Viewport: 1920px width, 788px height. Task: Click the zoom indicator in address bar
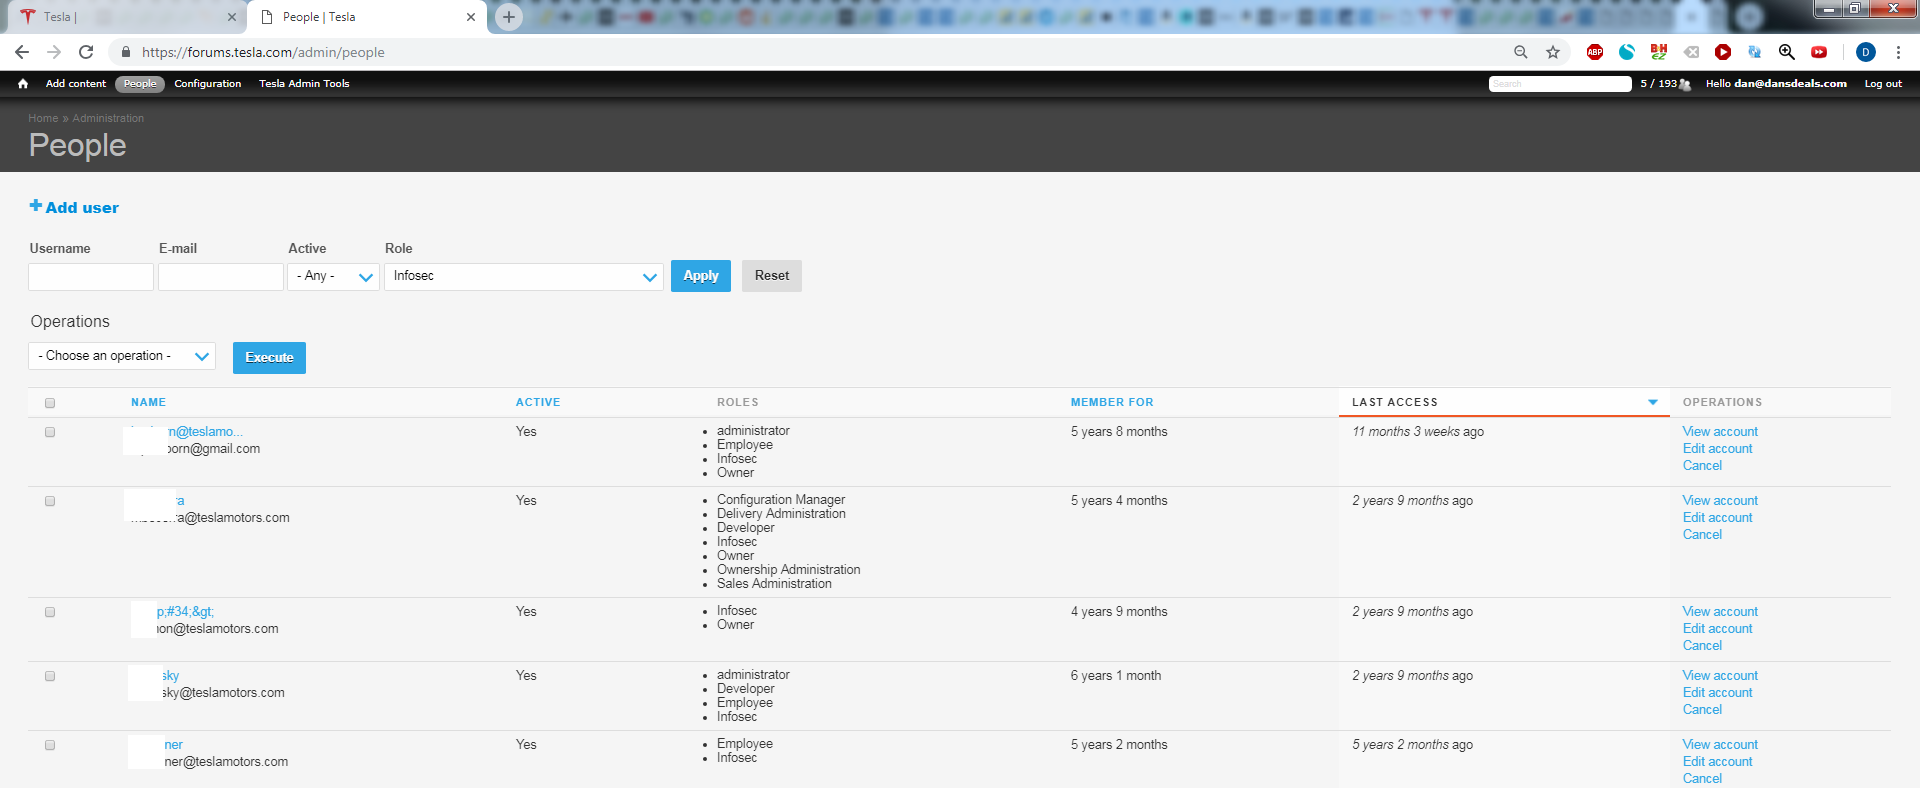pyautogui.click(x=1521, y=52)
